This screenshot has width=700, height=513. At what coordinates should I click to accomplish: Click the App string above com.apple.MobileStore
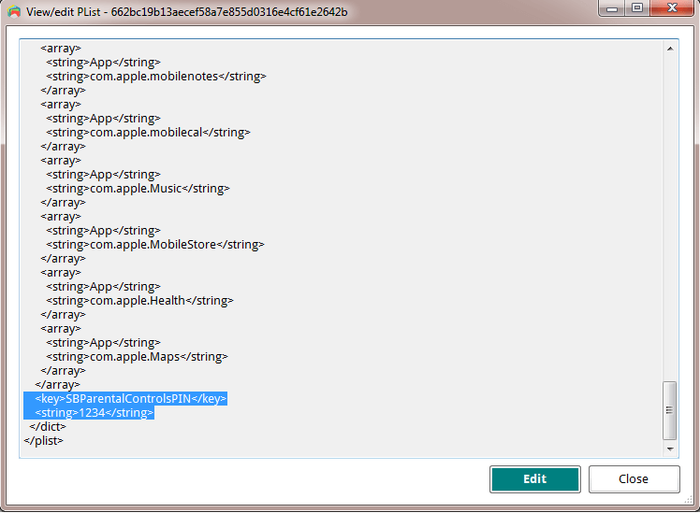pos(103,231)
